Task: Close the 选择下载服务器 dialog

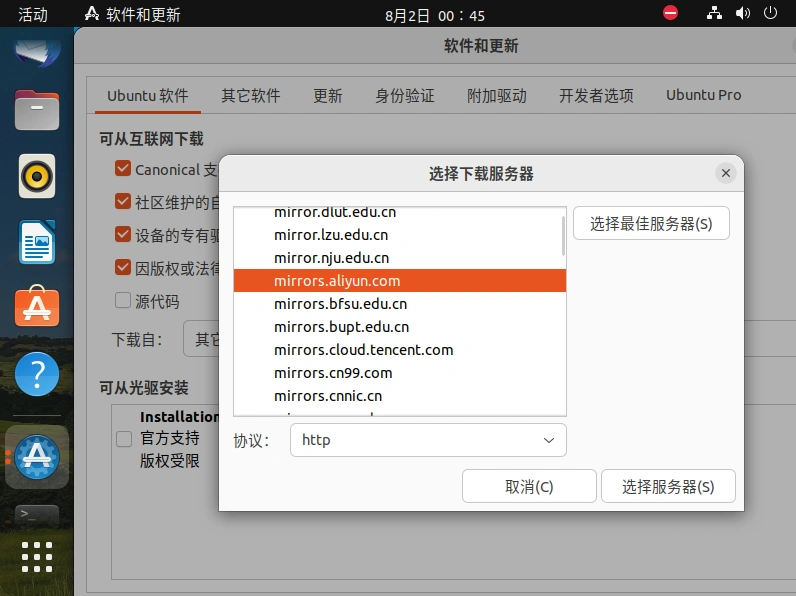Action: point(726,173)
